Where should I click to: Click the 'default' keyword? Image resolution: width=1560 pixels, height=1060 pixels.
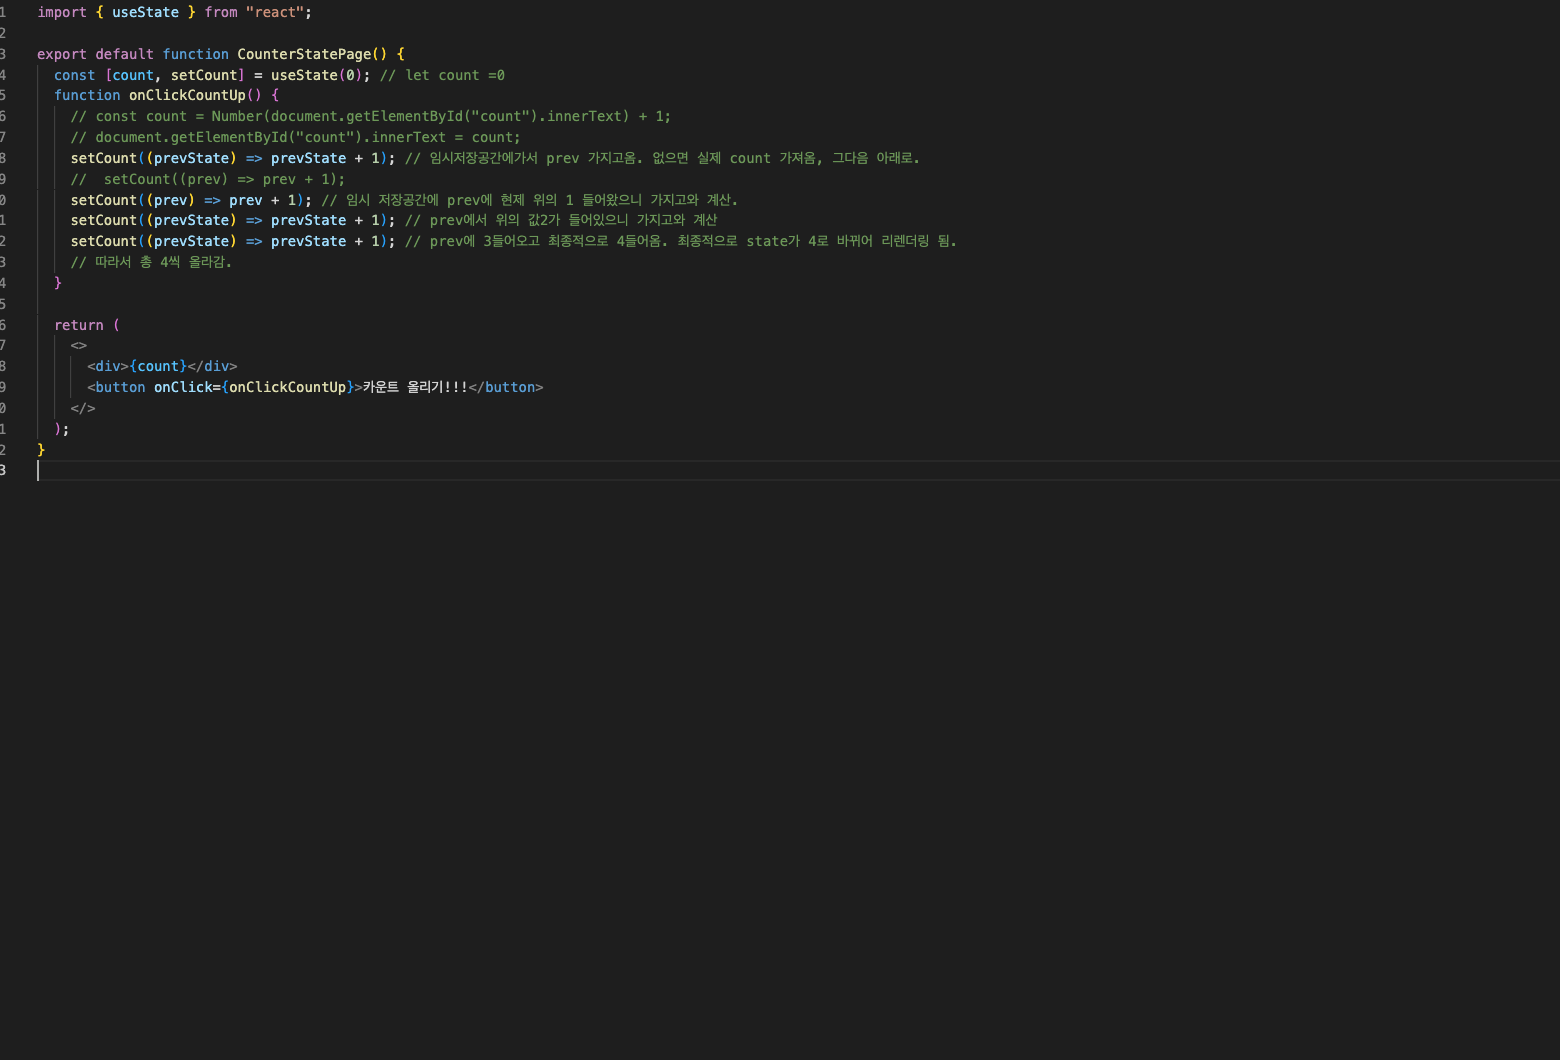[x=125, y=54]
